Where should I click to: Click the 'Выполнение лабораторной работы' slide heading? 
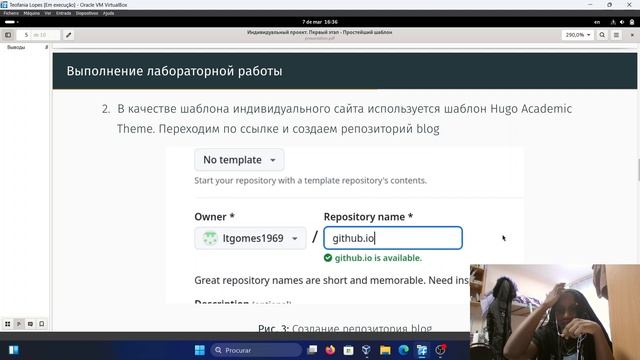click(x=174, y=71)
